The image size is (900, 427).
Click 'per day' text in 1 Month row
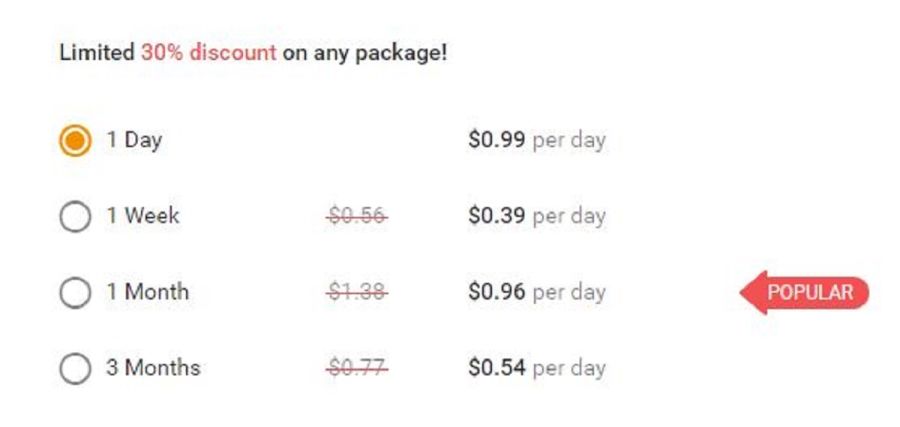coord(569,293)
